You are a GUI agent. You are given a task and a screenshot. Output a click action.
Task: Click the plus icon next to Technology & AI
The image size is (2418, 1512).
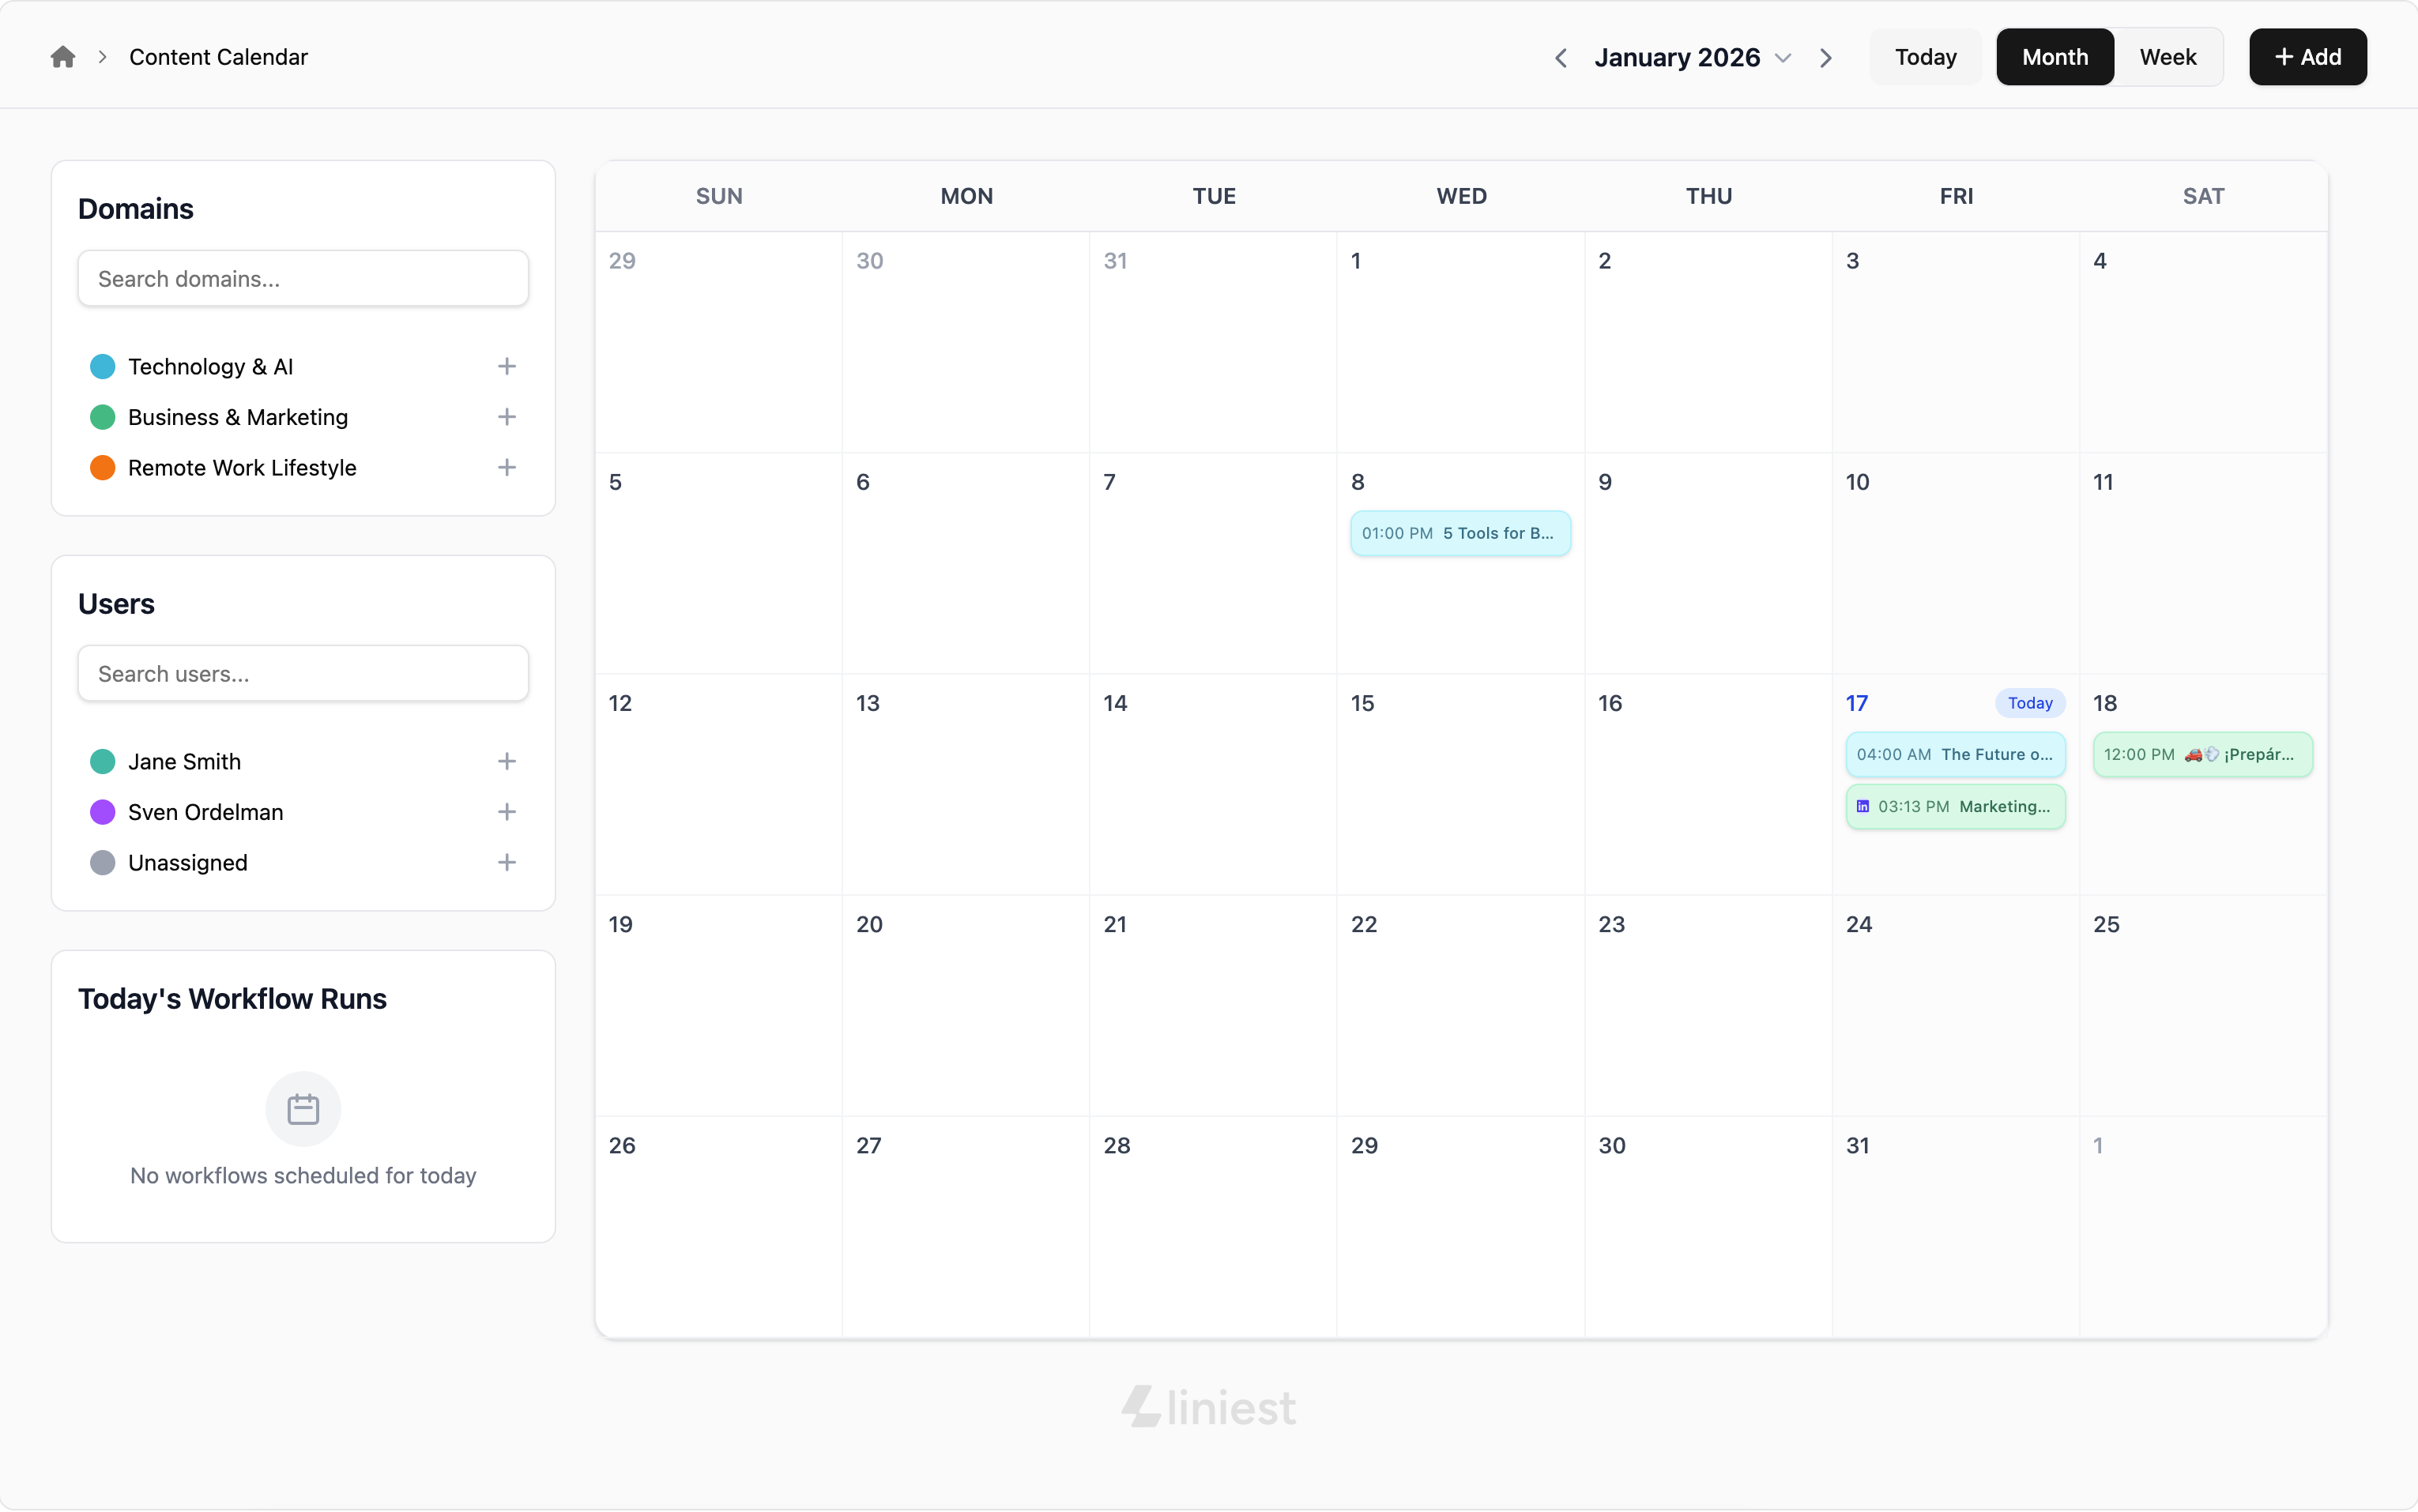pos(507,366)
